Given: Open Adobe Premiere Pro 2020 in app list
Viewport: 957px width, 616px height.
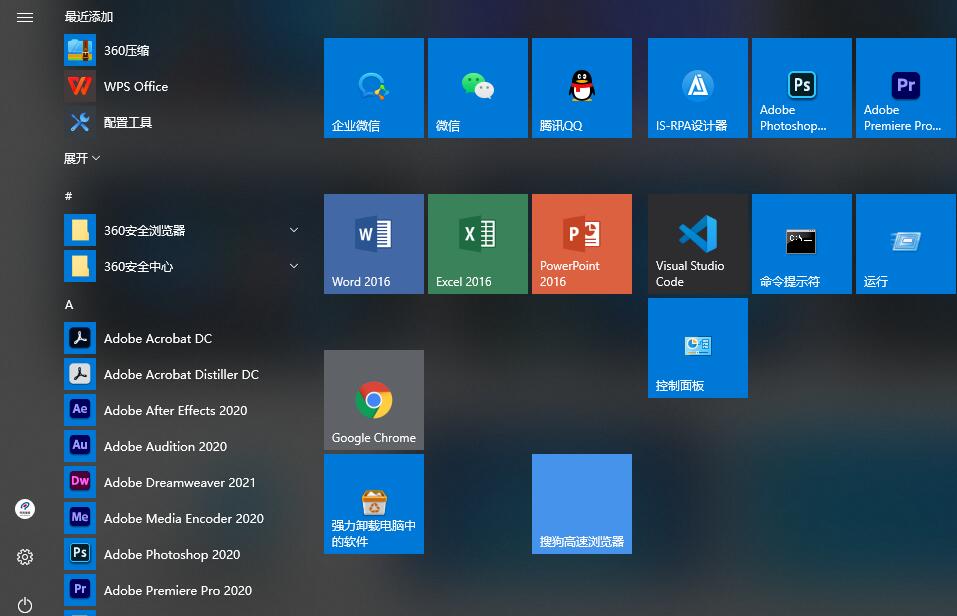Looking at the screenshot, I should 183,590.
